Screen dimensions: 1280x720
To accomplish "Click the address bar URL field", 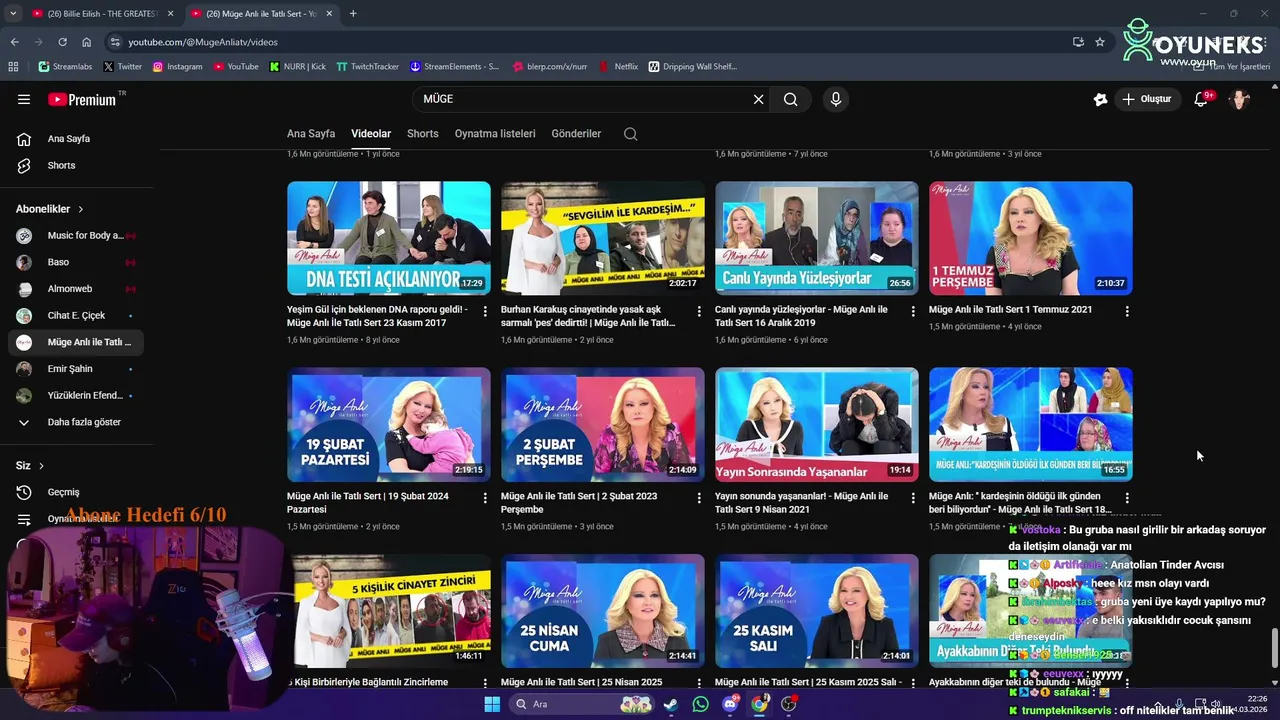I will [x=590, y=42].
